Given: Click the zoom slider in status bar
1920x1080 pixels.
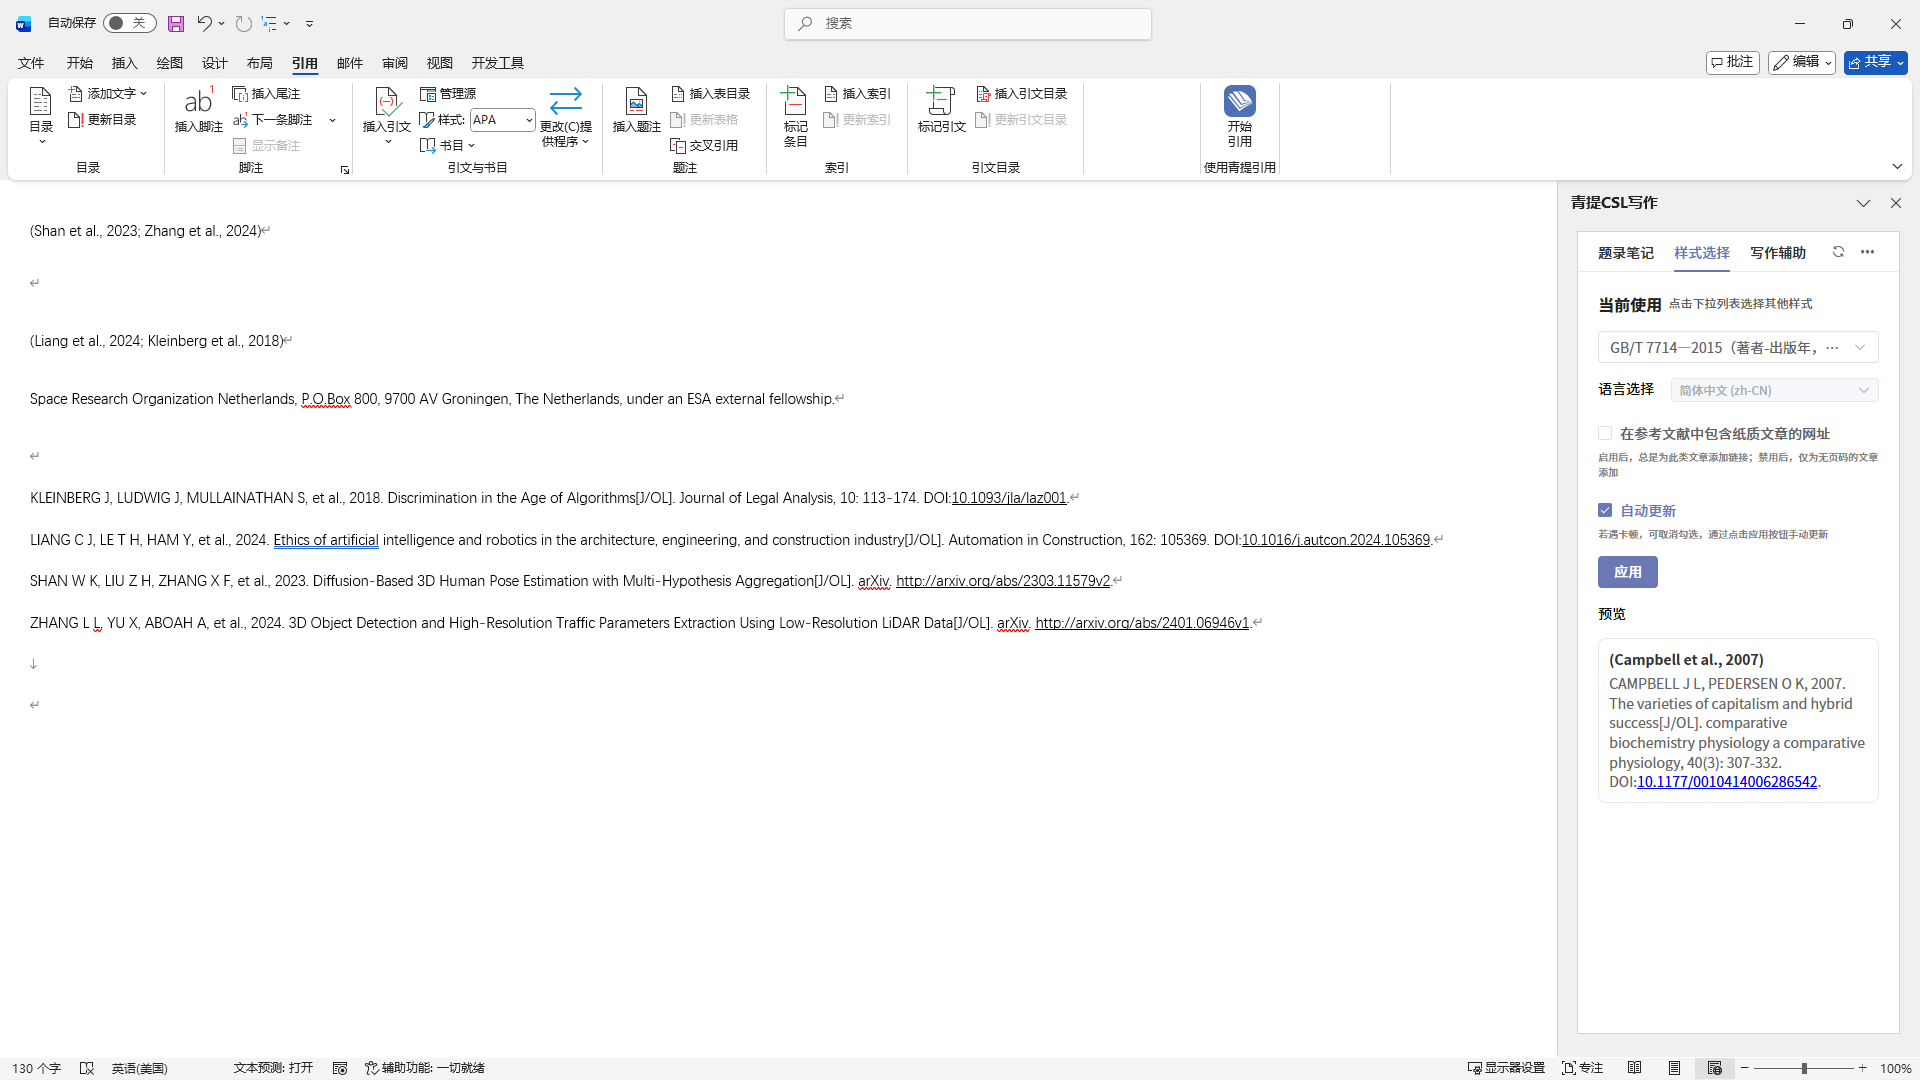Looking at the screenshot, I should pos(1803,1068).
